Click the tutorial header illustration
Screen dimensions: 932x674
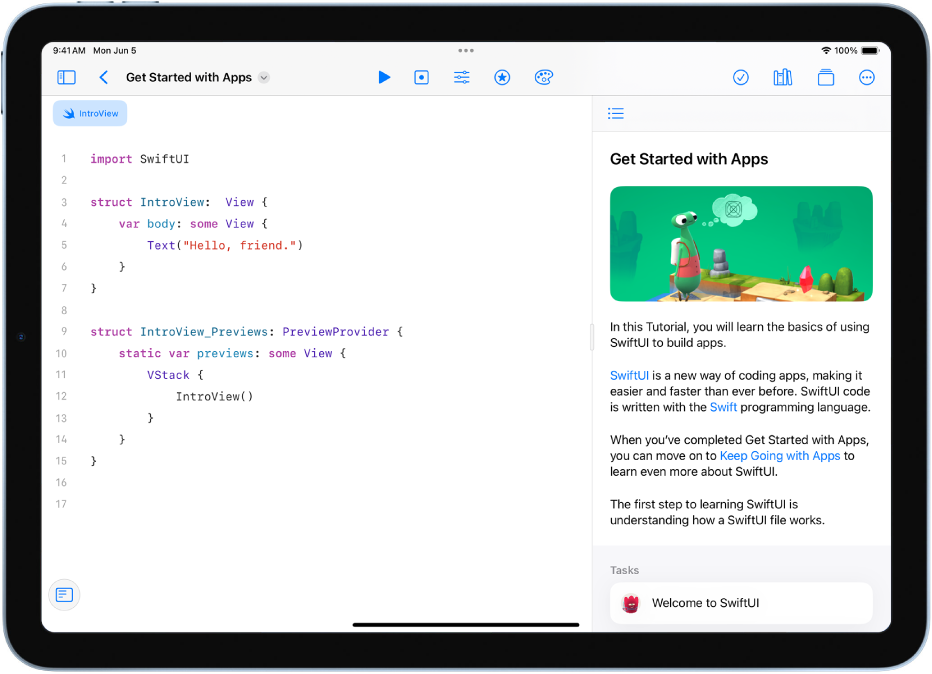pos(741,244)
